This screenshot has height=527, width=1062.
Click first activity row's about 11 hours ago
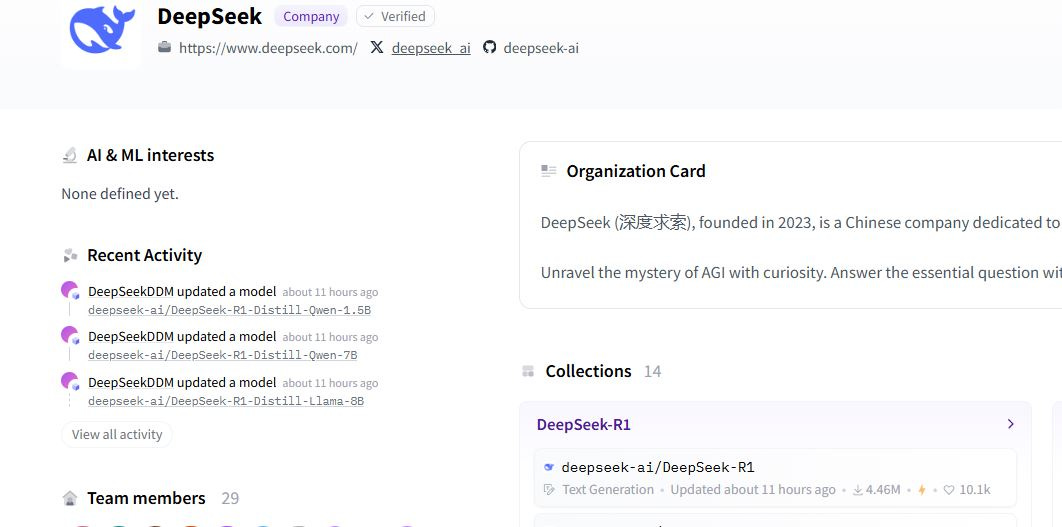(330, 293)
